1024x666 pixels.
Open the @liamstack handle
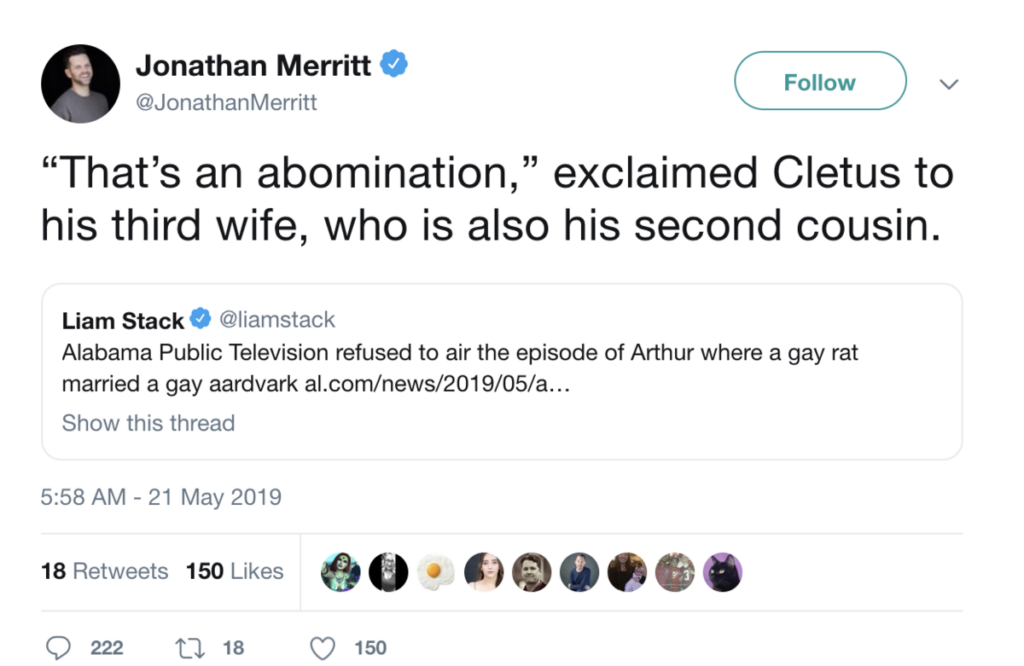[x=277, y=319]
